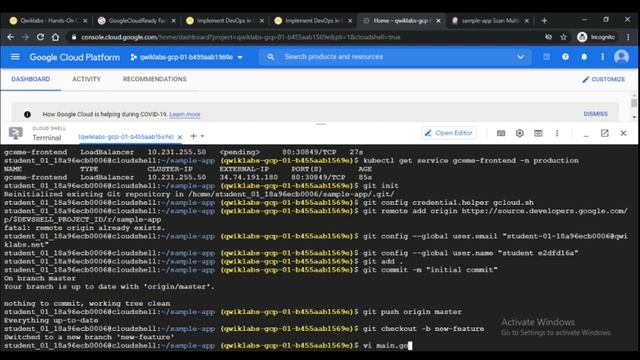Open a new browser tab
The width and height of the screenshot is (640, 360).
coord(544,20)
